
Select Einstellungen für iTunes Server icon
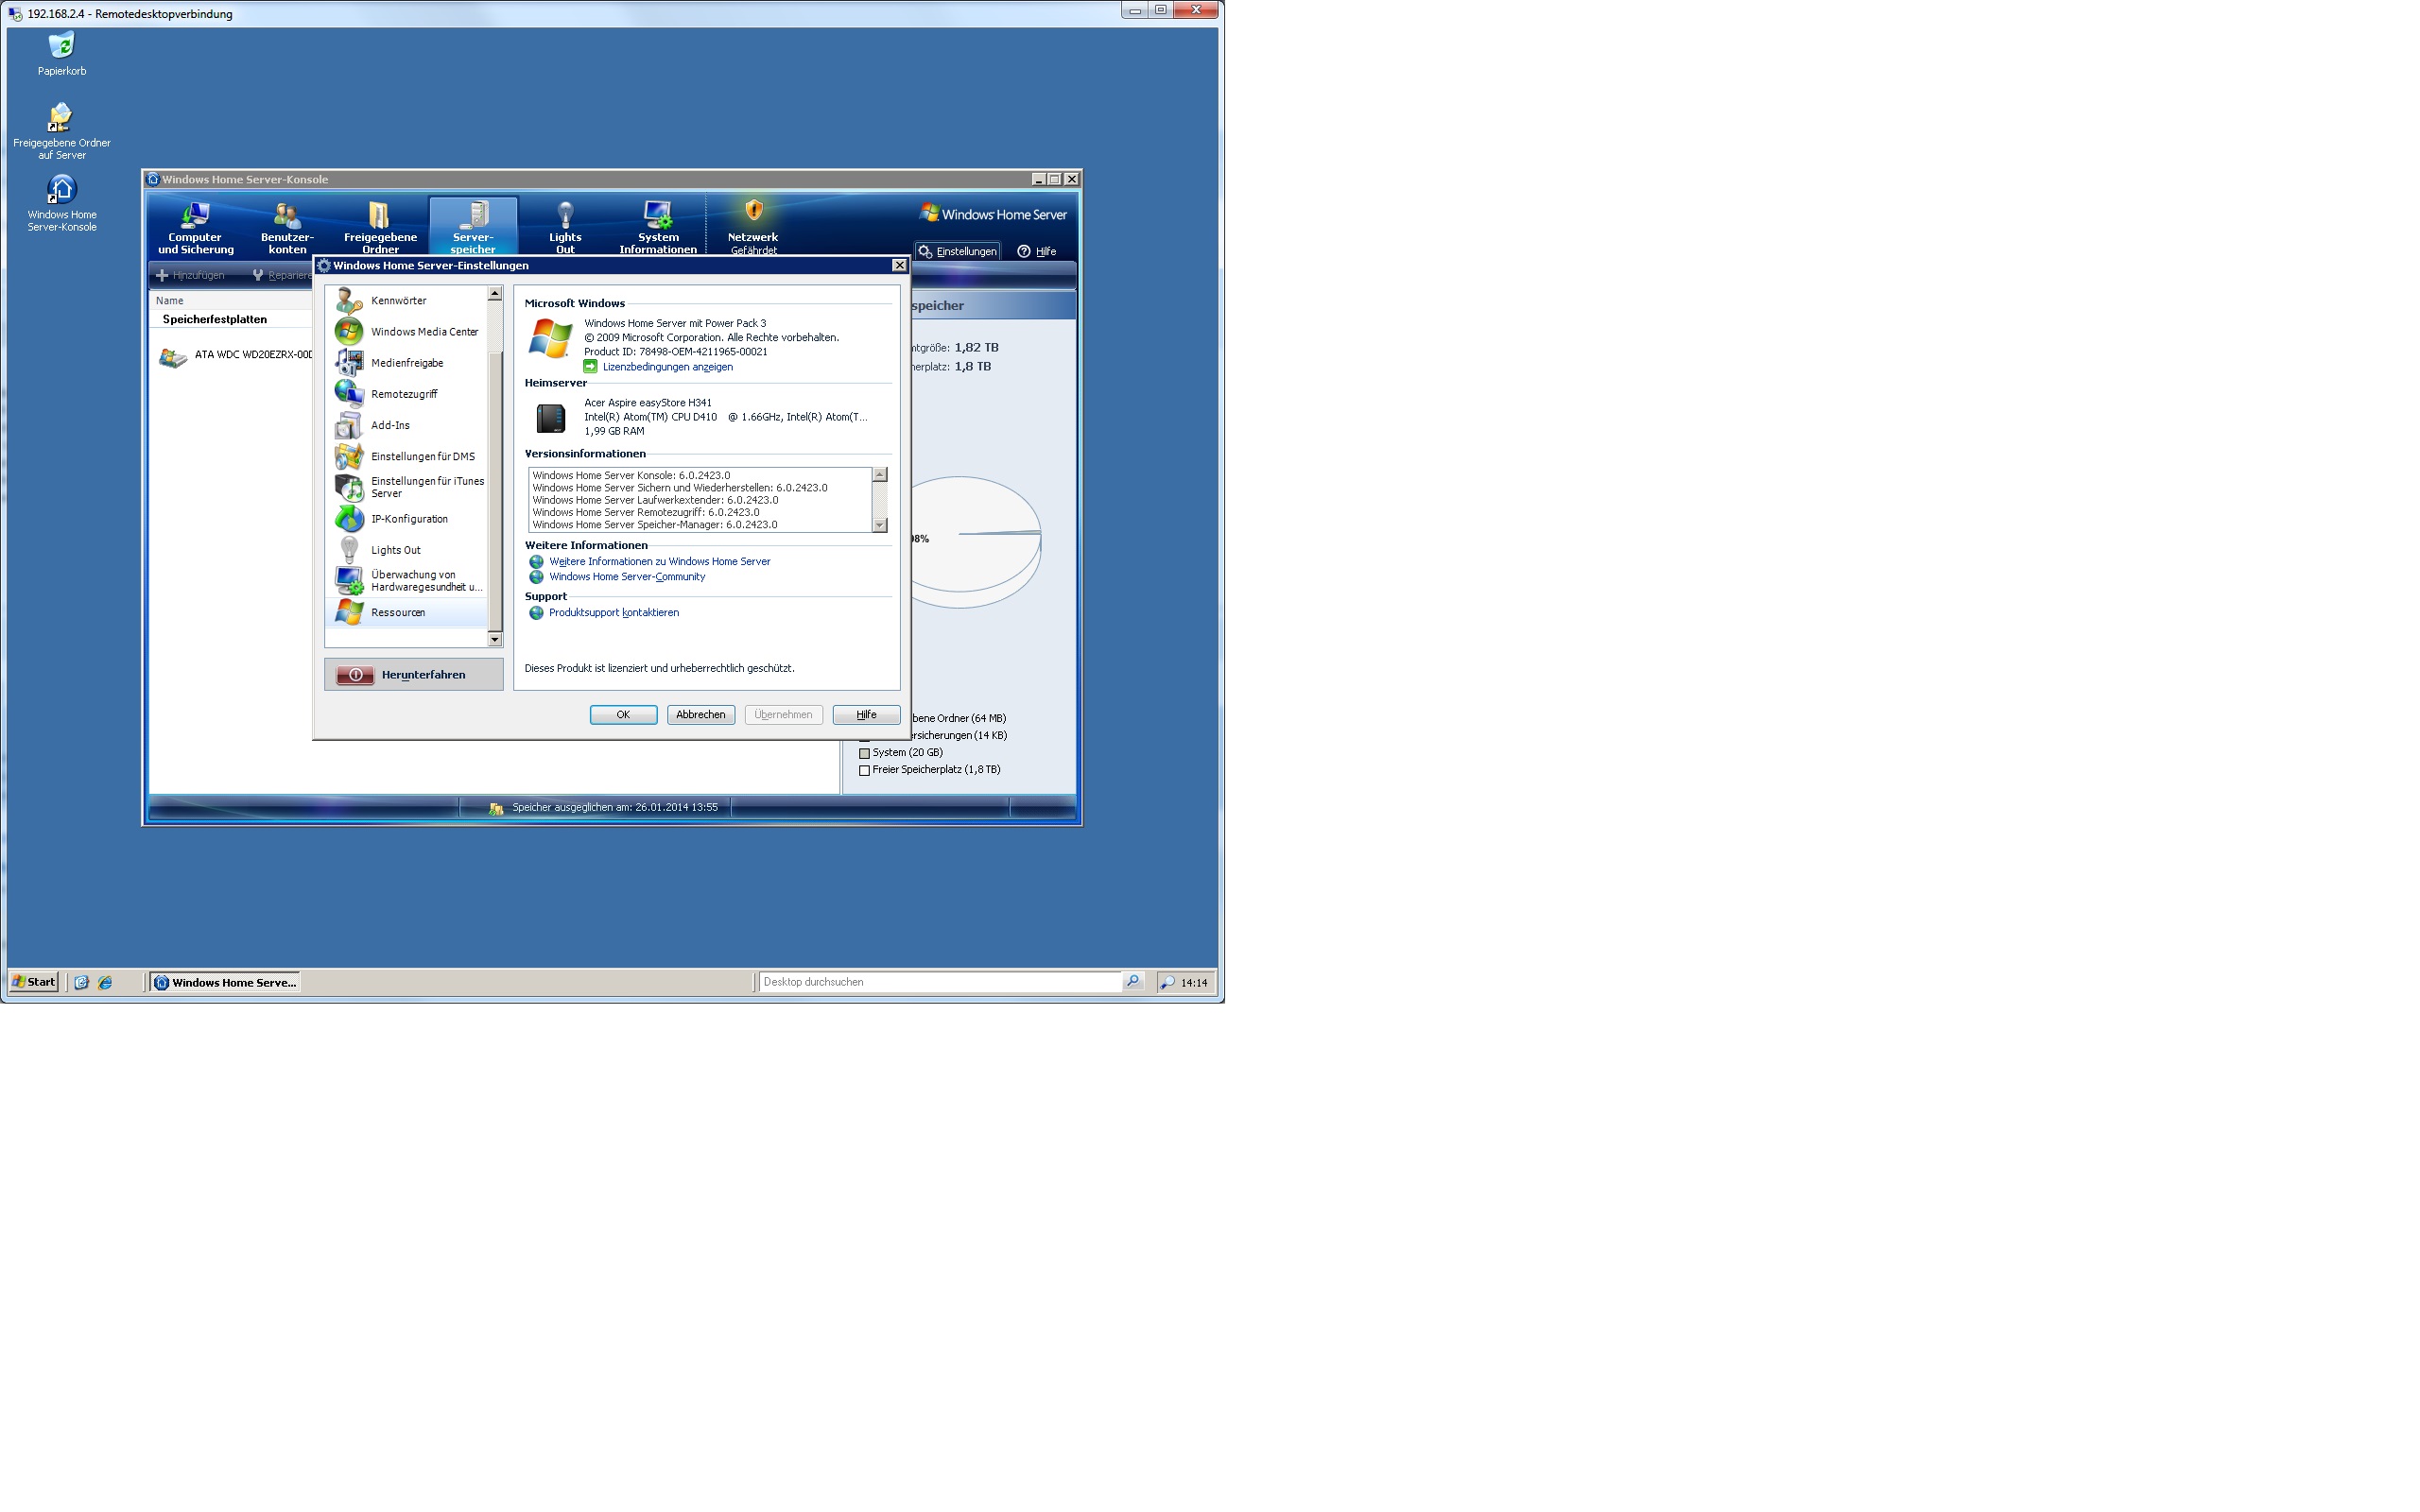tap(348, 487)
